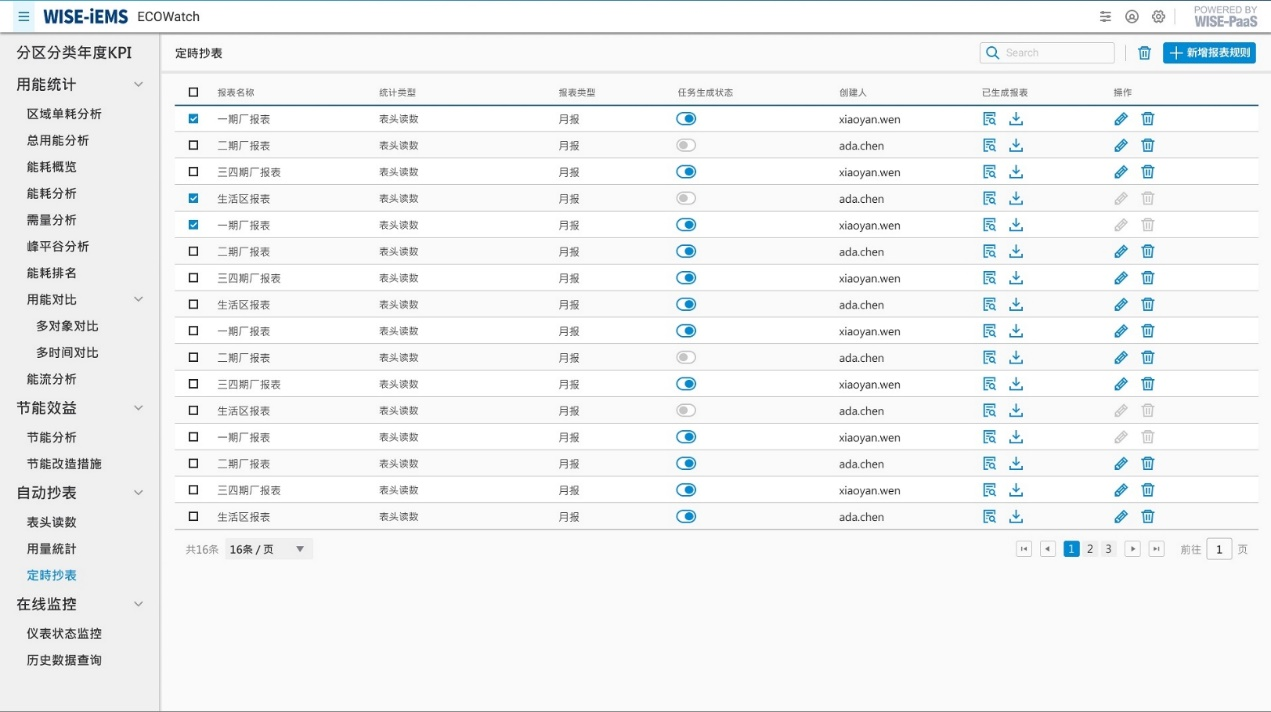Viewport: 1271px width, 712px height.
Task: Go to 区域单耗分析 in the sidebar
Action: [x=64, y=114]
